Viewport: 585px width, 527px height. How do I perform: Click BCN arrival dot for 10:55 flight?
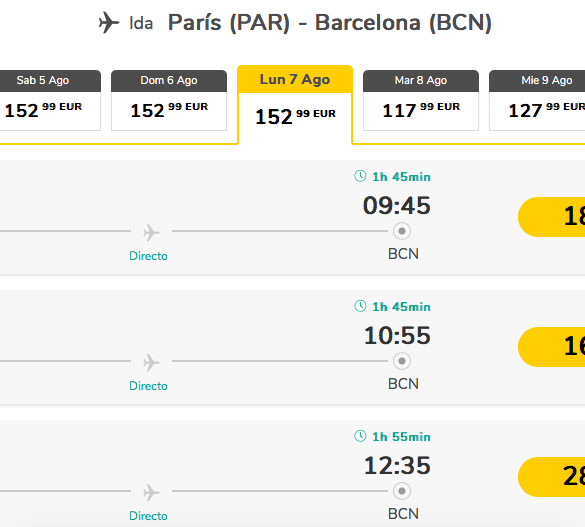click(x=402, y=361)
